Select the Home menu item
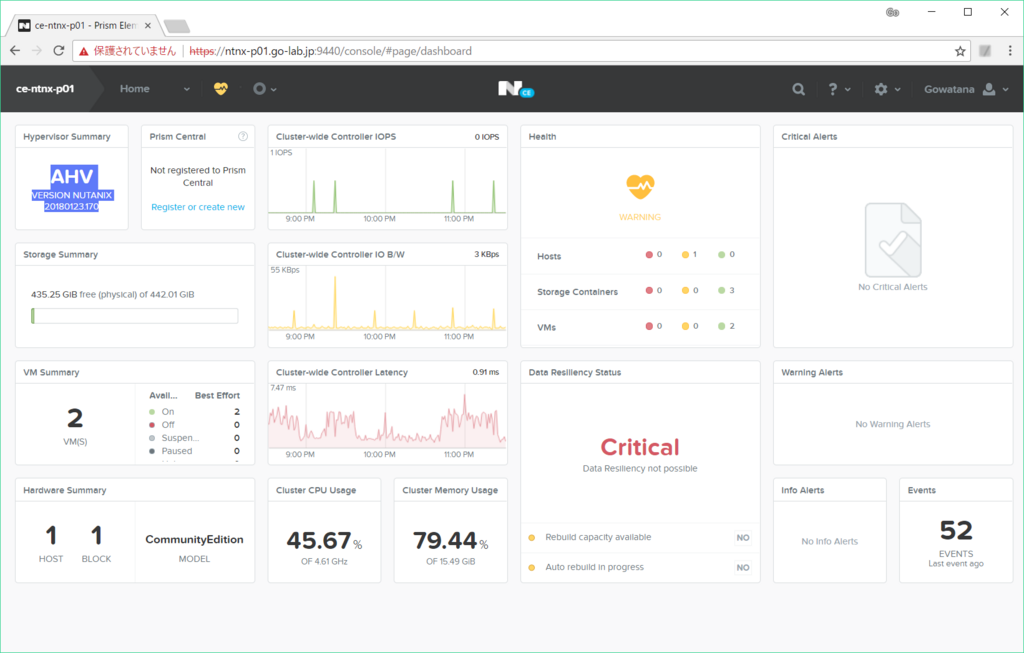The width and height of the screenshot is (1024, 653). point(135,89)
